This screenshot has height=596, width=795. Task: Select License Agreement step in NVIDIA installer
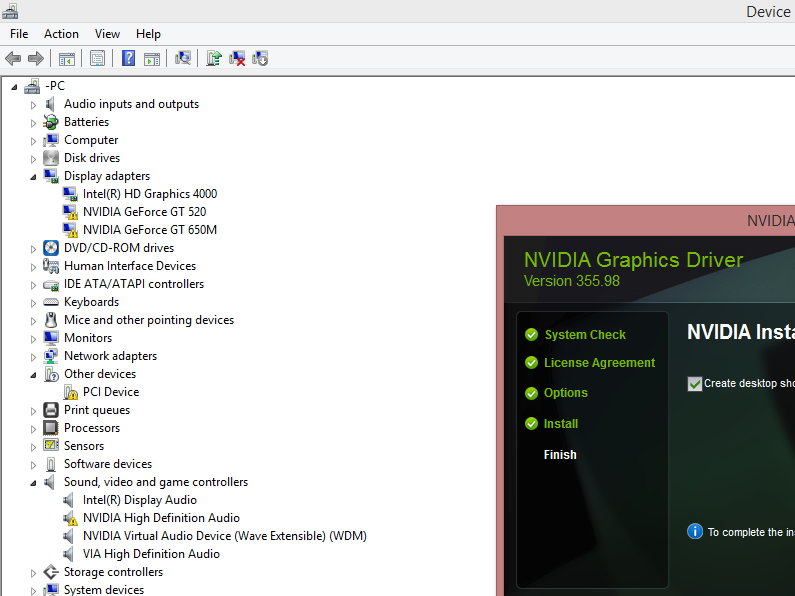point(599,363)
